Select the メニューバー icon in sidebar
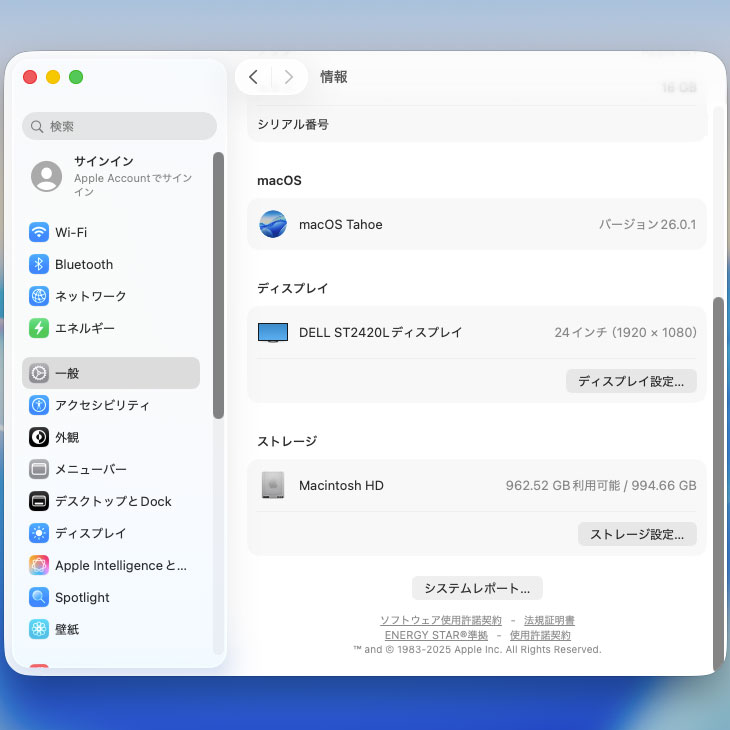730x730 pixels. 39,469
